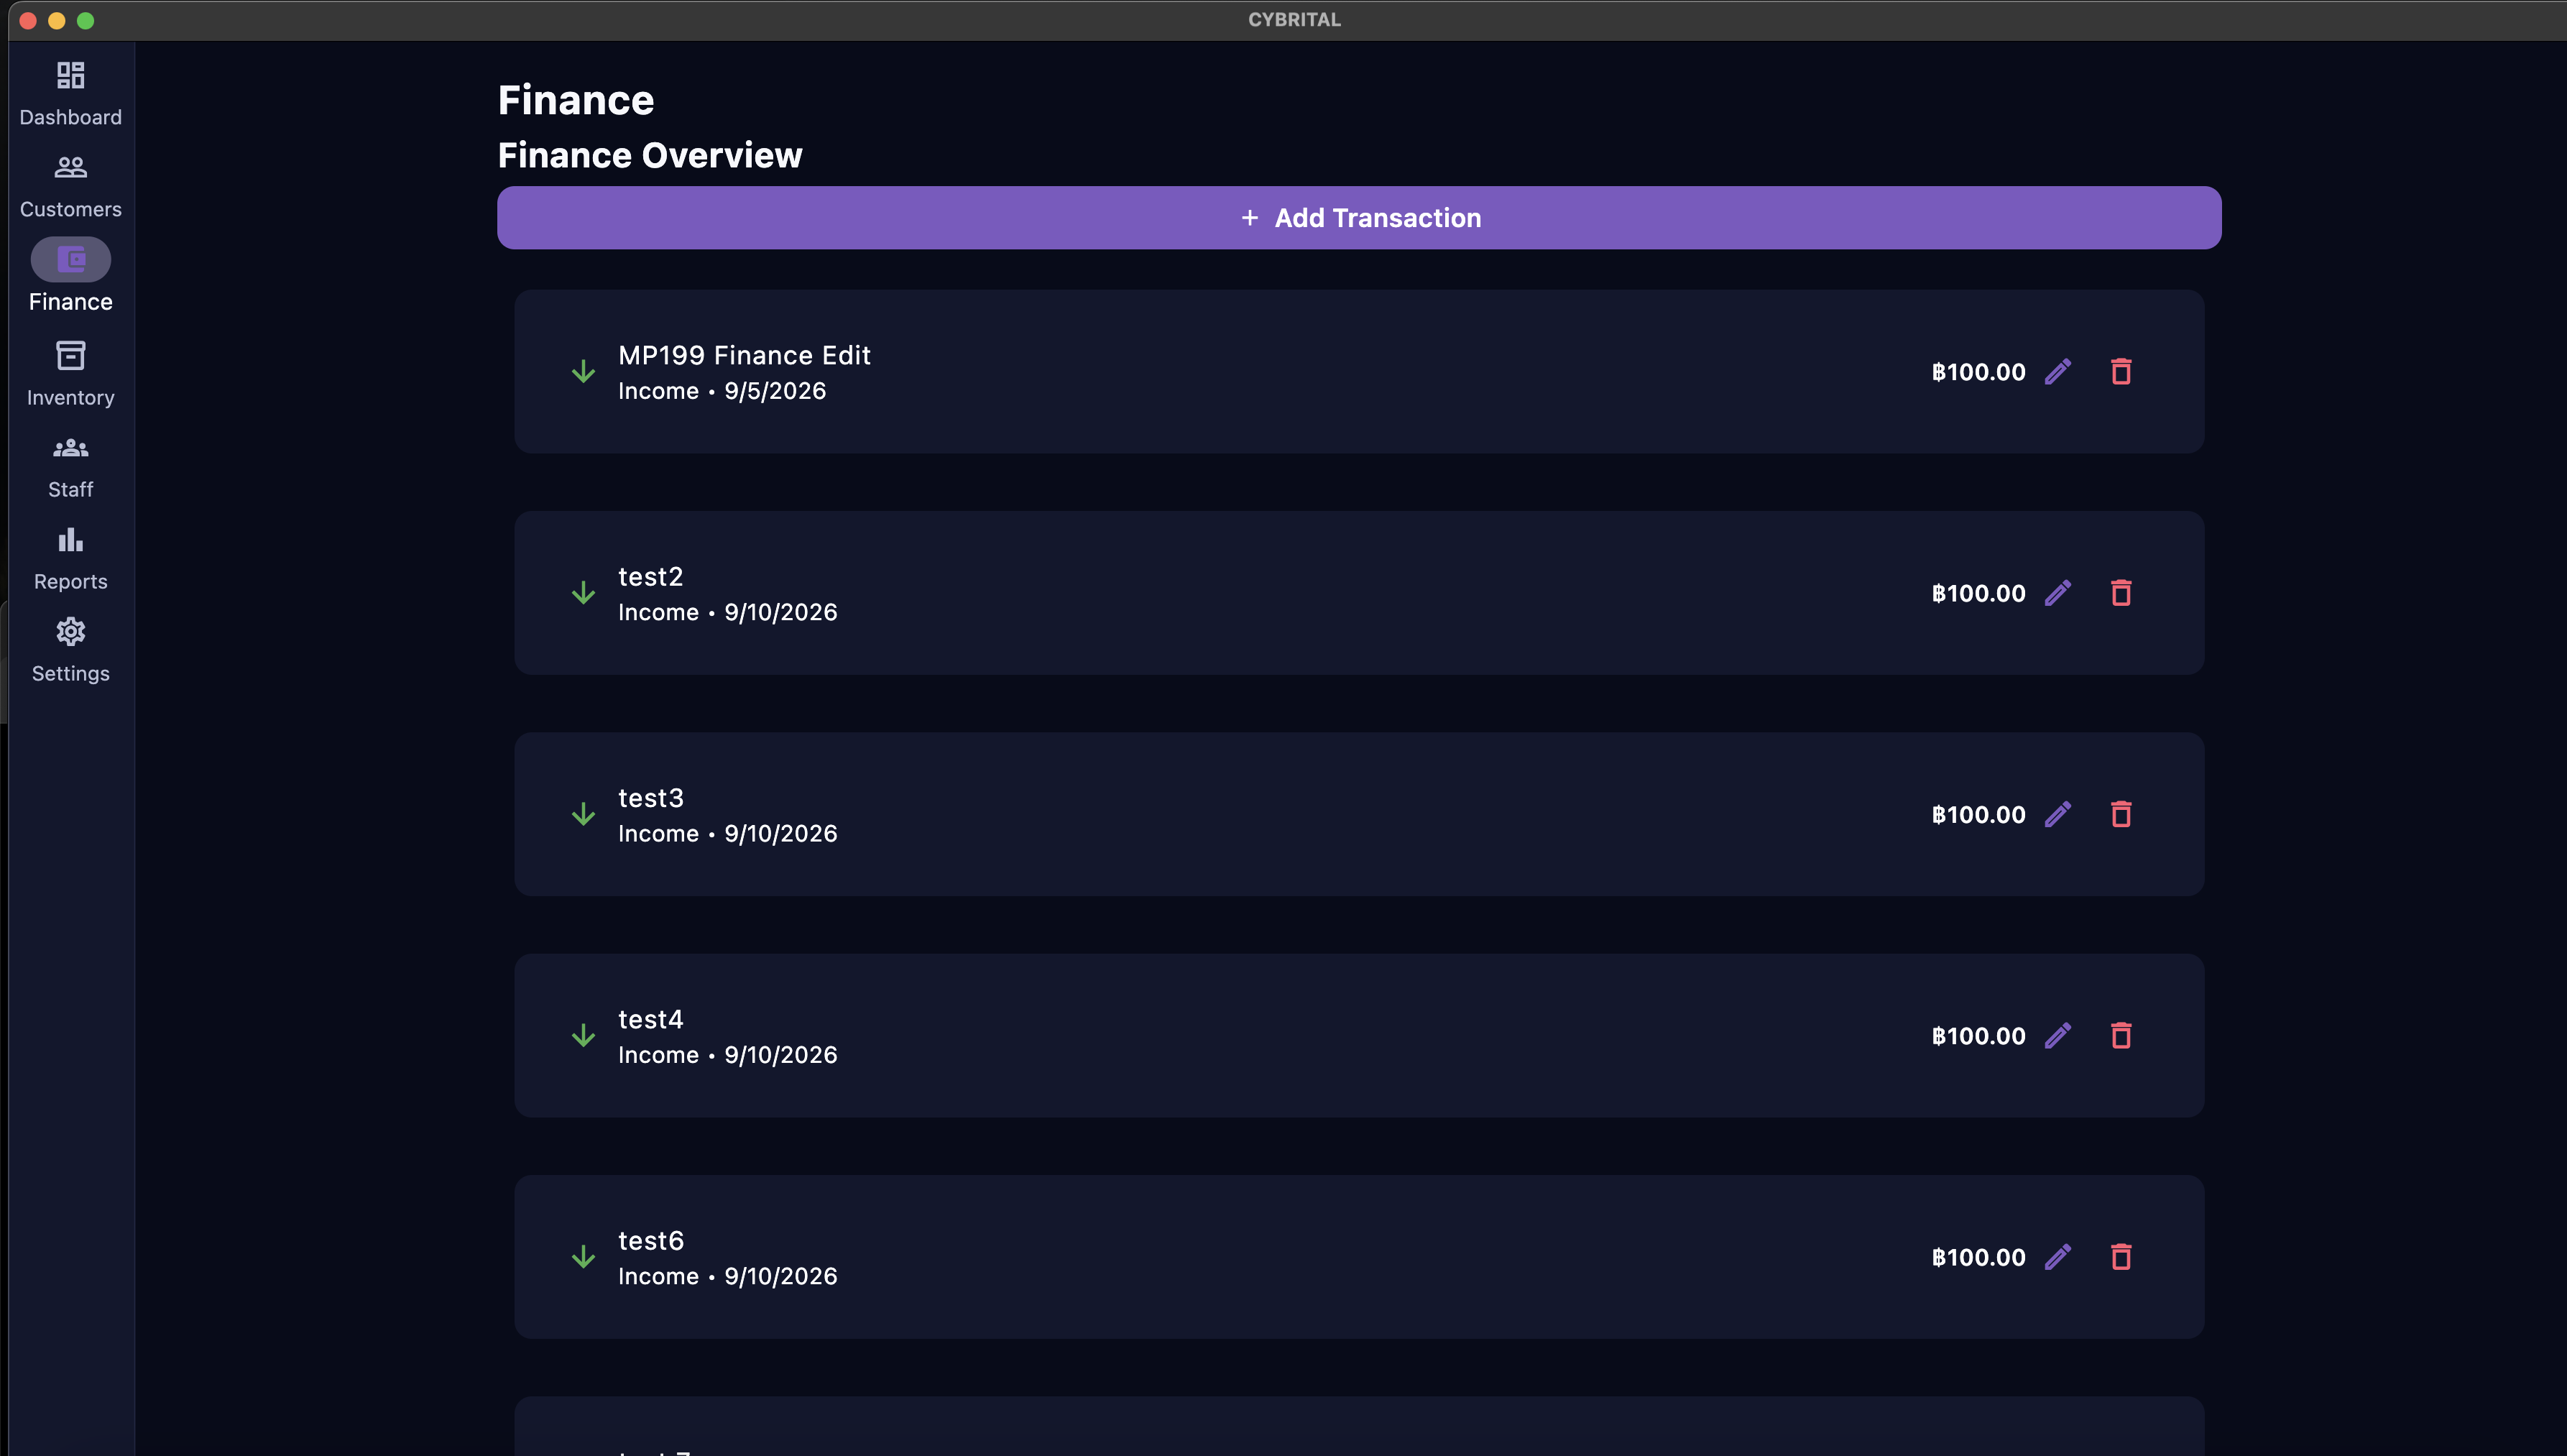Viewport: 2567px width, 1456px height.
Task: Open the Settings gear icon
Action: (x=70, y=632)
